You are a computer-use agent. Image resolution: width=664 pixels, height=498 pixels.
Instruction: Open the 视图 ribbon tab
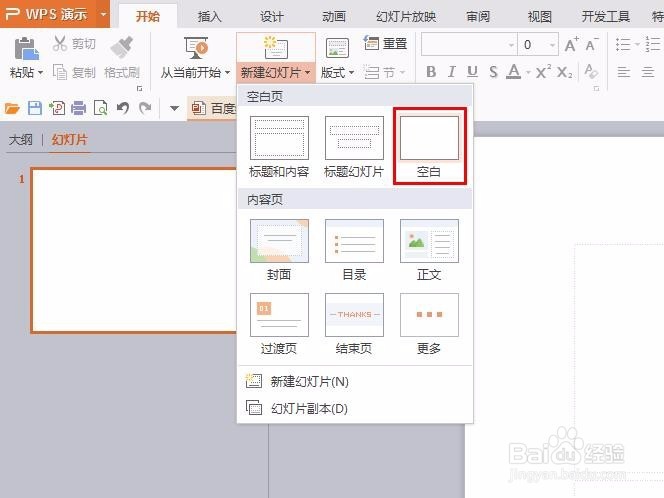(x=540, y=17)
